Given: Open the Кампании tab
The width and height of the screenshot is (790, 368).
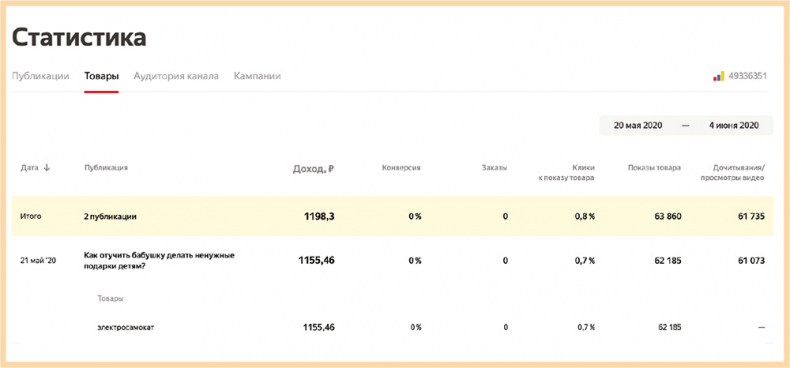Looking at the screenshot, I should pos(257,76).
